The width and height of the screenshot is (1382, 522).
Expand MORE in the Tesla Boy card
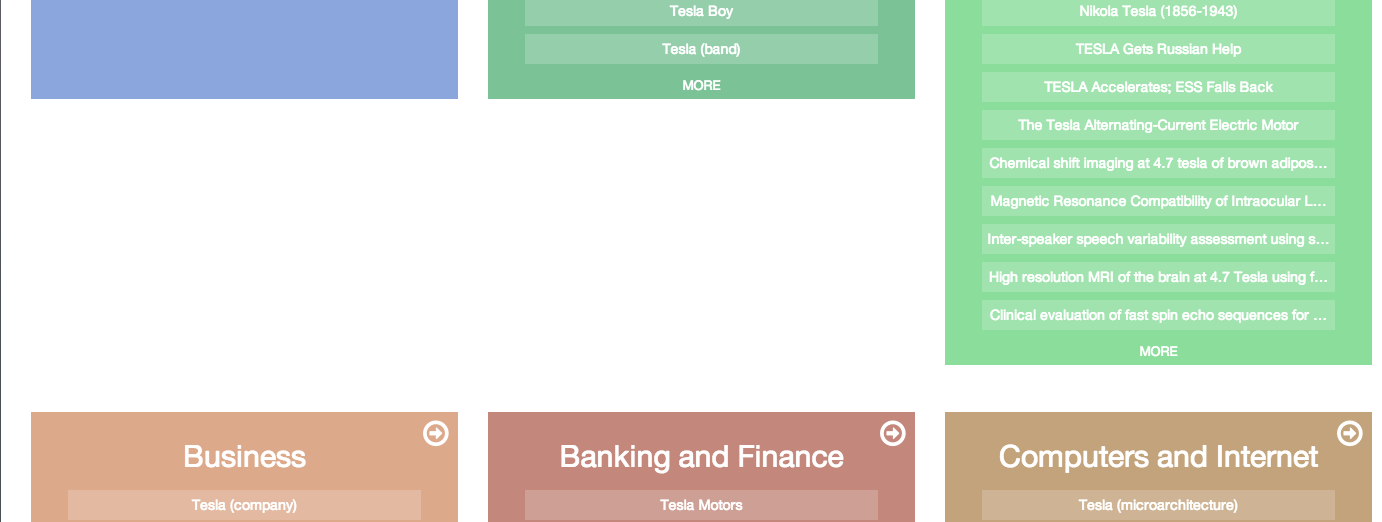coord(701,86)
